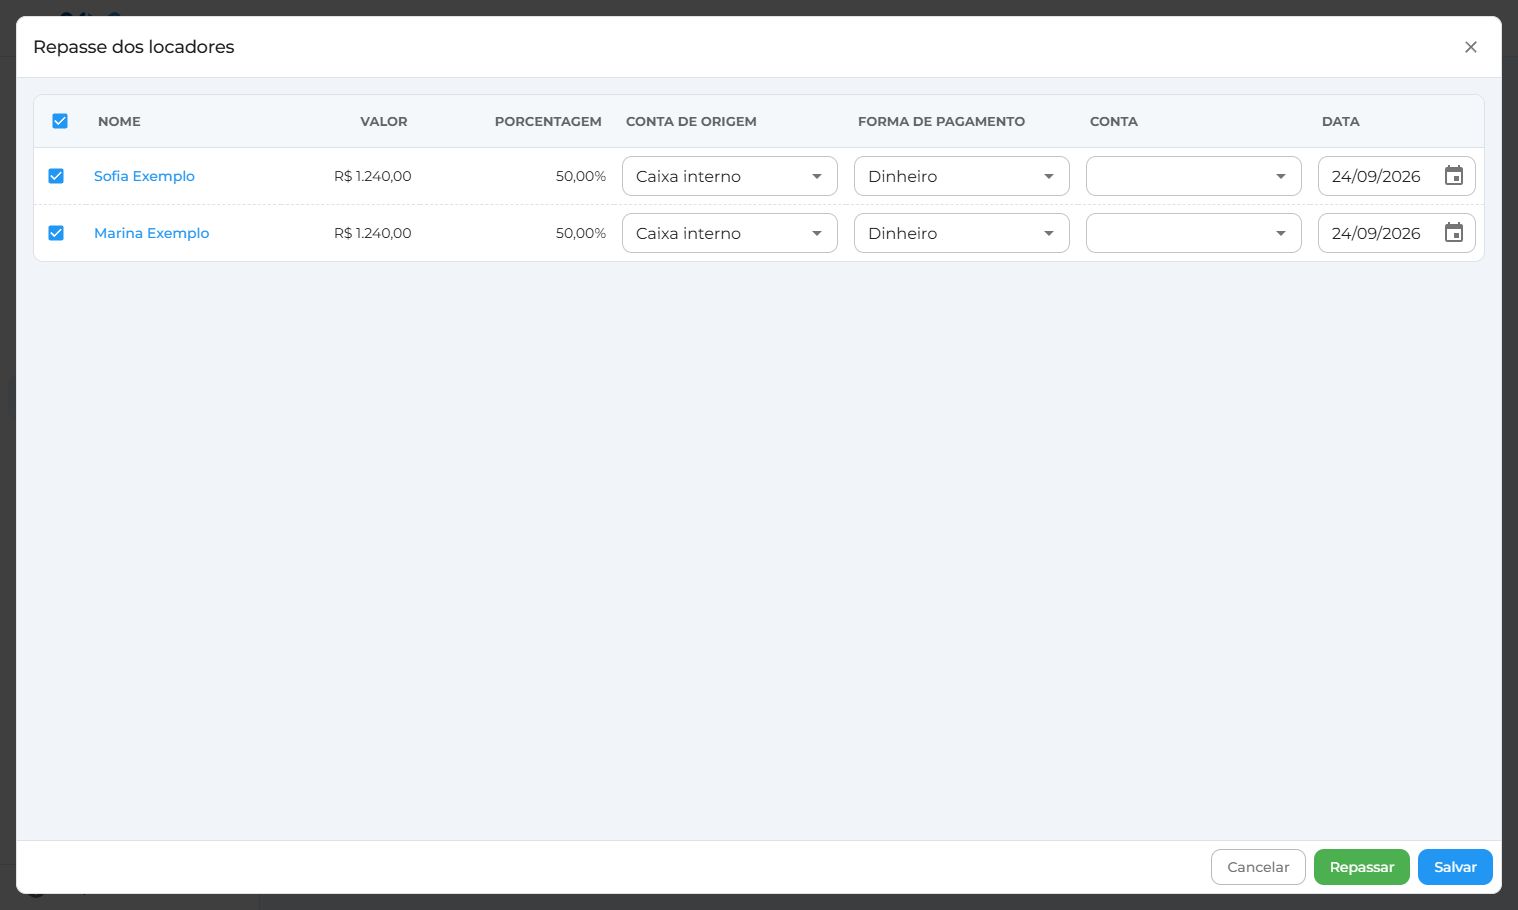Click NOME column header

[x=119, y=121]
